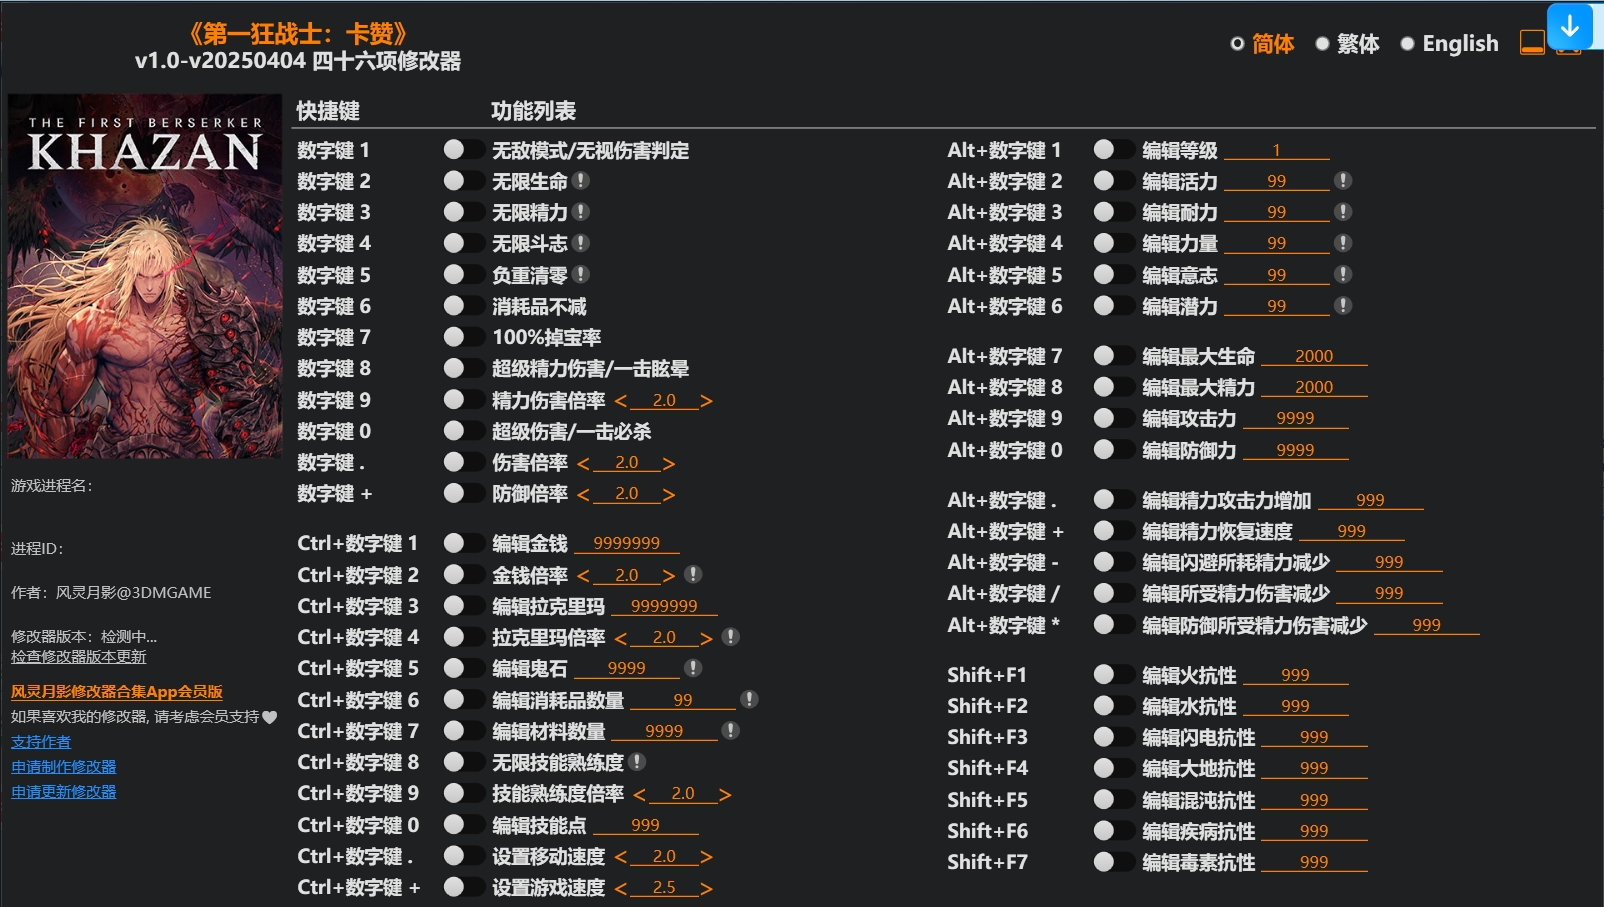Click 编辑金钱 value field 9999999
Screen dimensions: 1604x907
[627, 543]
